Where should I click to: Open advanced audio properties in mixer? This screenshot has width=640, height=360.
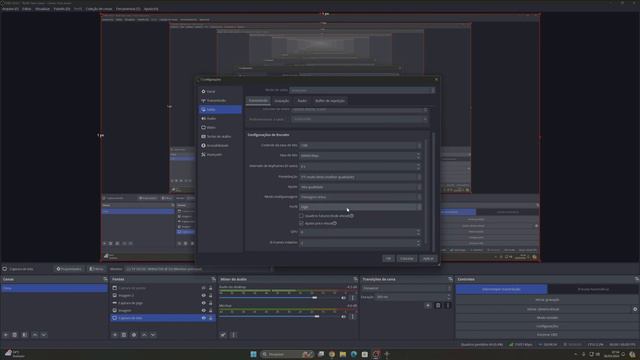pos(223,335)
